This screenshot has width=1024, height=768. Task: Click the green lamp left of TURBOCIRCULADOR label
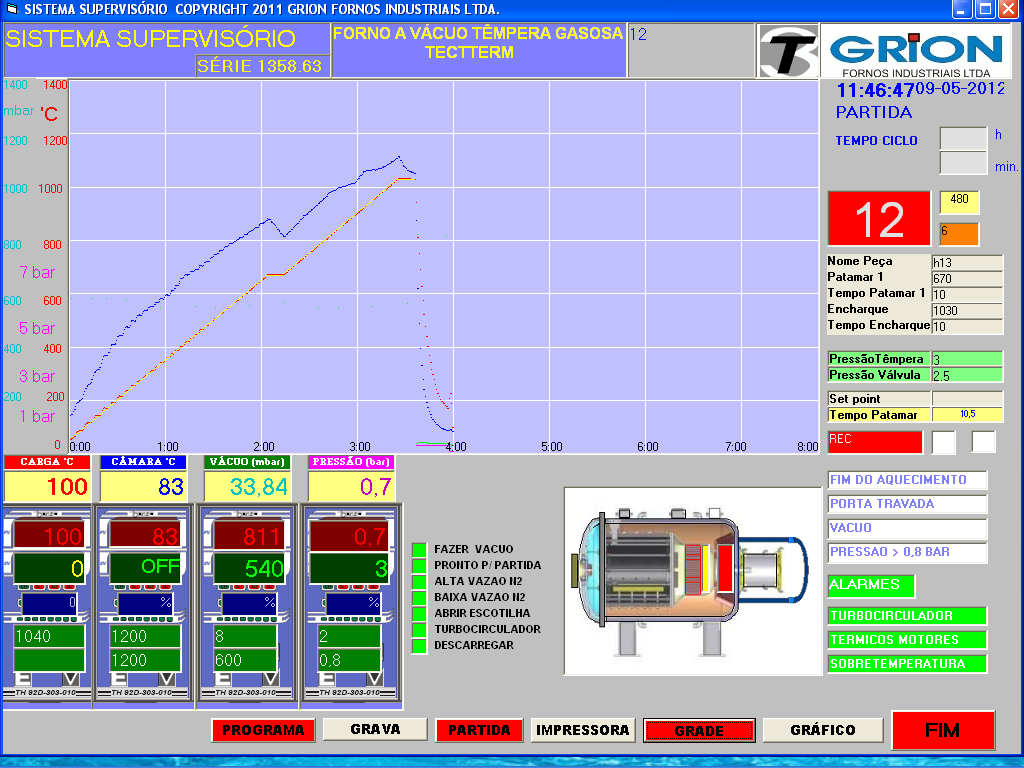point(419,630)
